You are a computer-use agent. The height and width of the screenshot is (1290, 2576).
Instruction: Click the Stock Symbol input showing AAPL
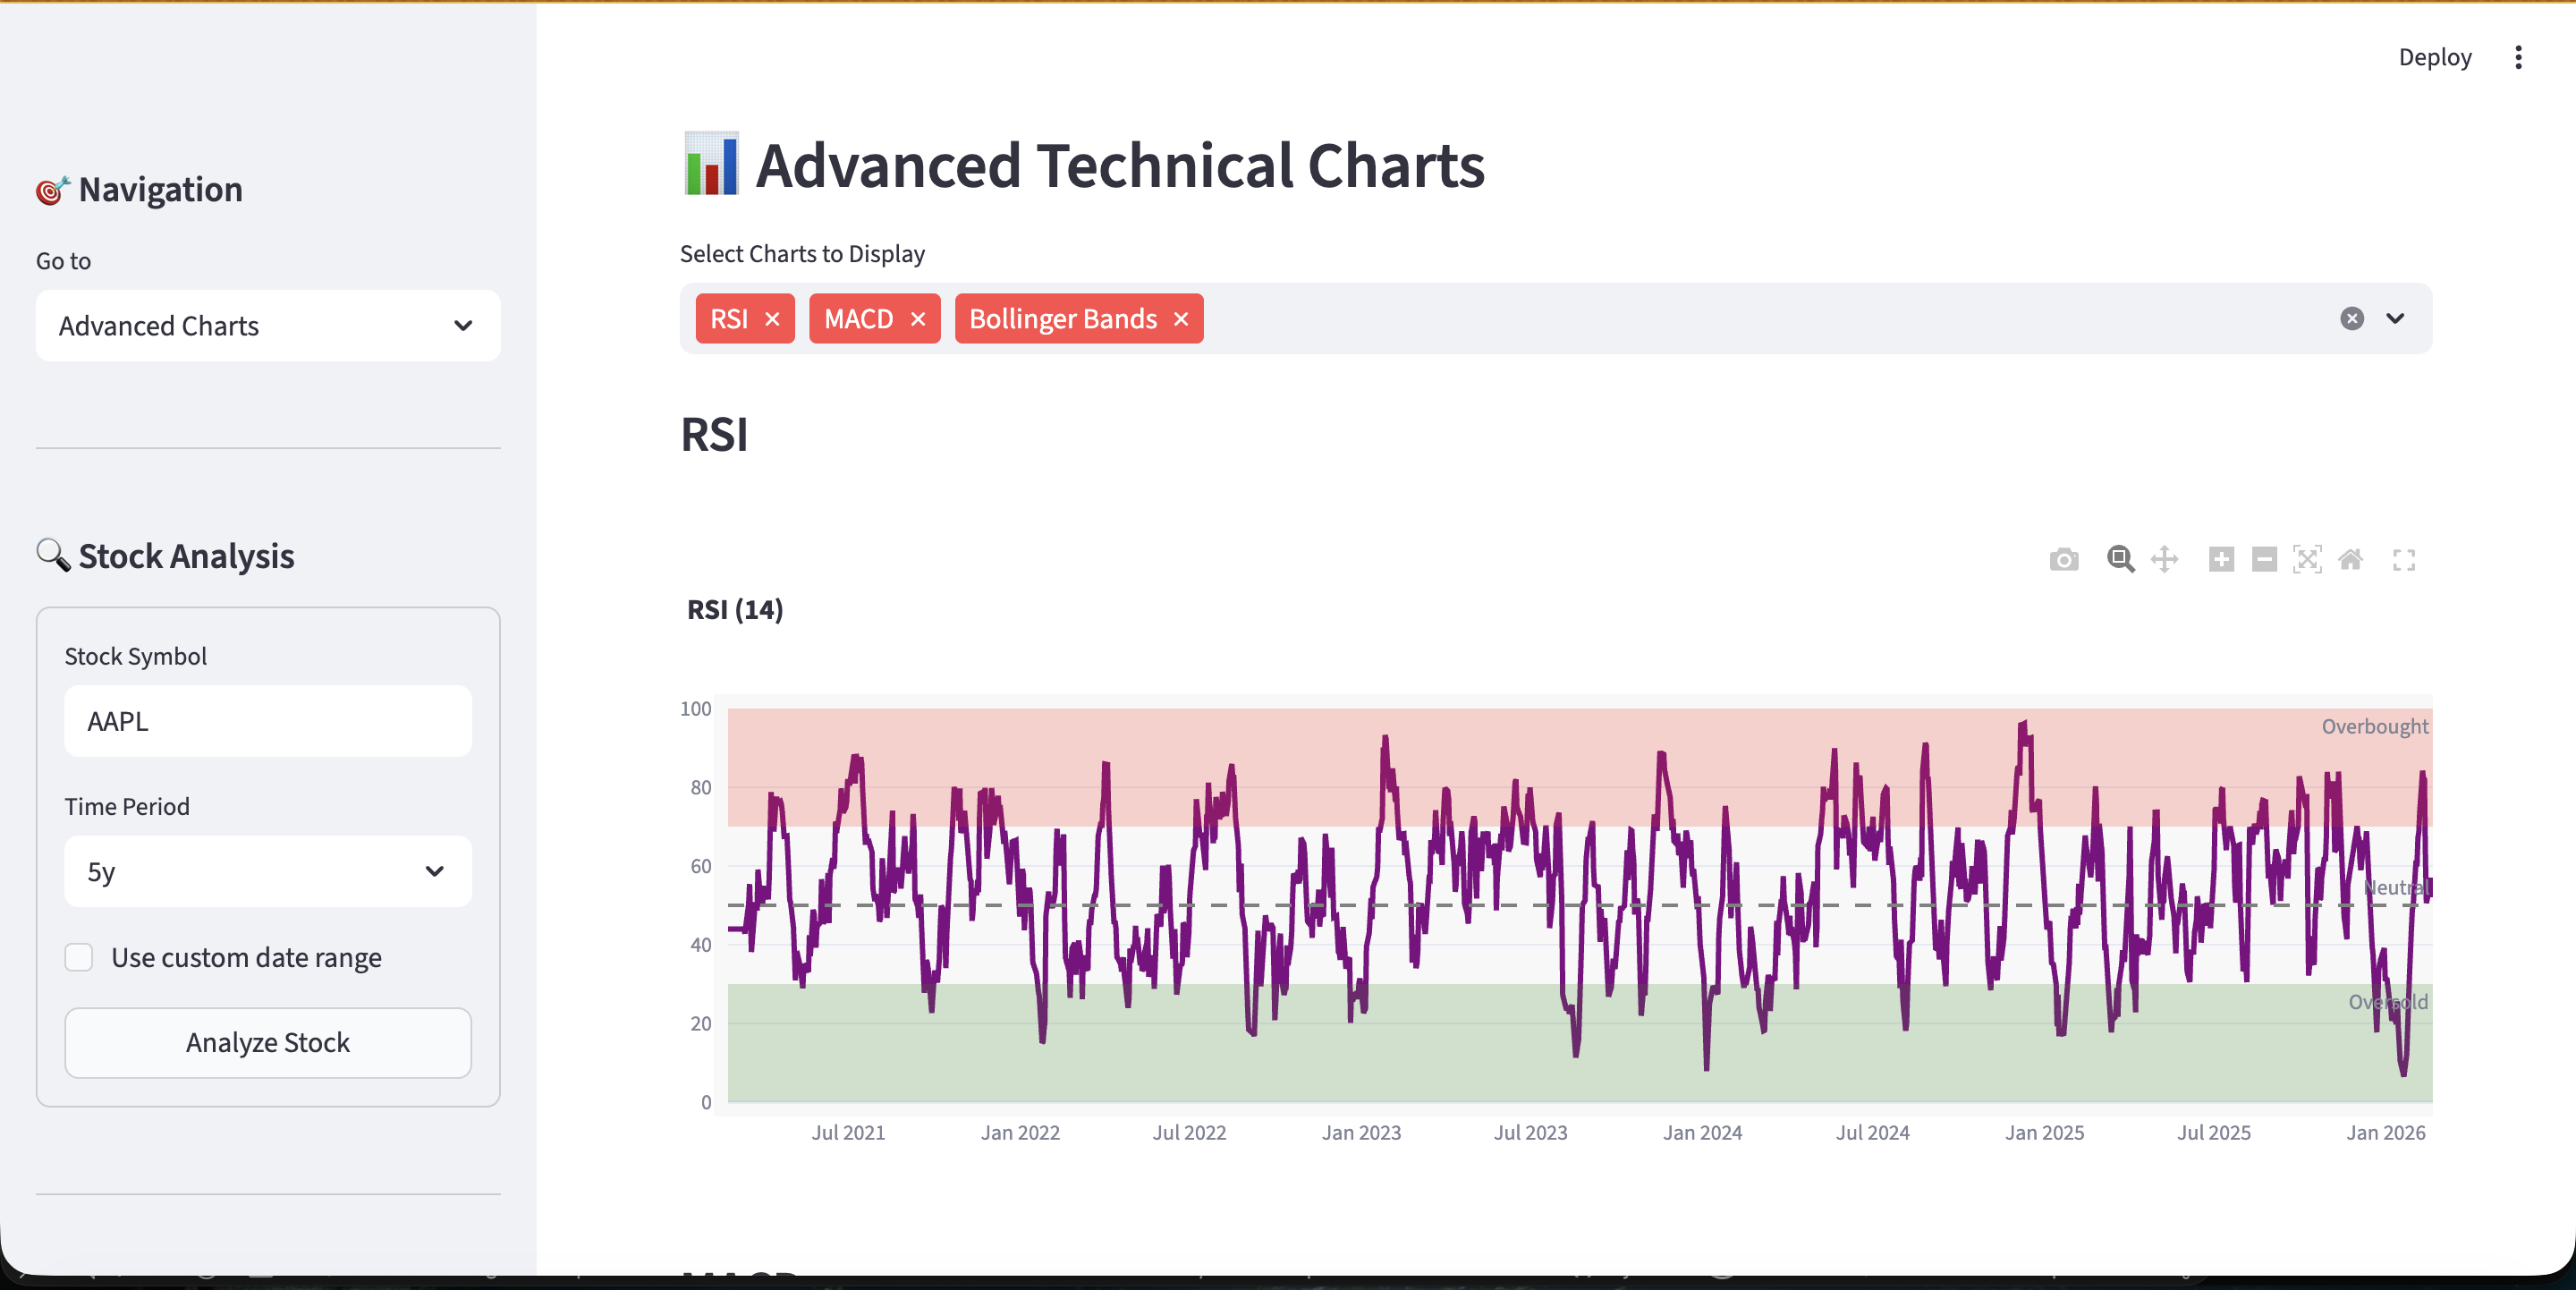(267, 720)
